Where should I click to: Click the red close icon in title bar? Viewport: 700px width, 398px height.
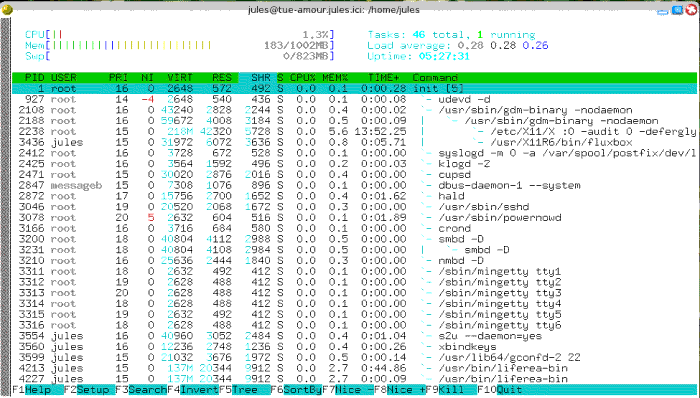click(x=692, y=10)
